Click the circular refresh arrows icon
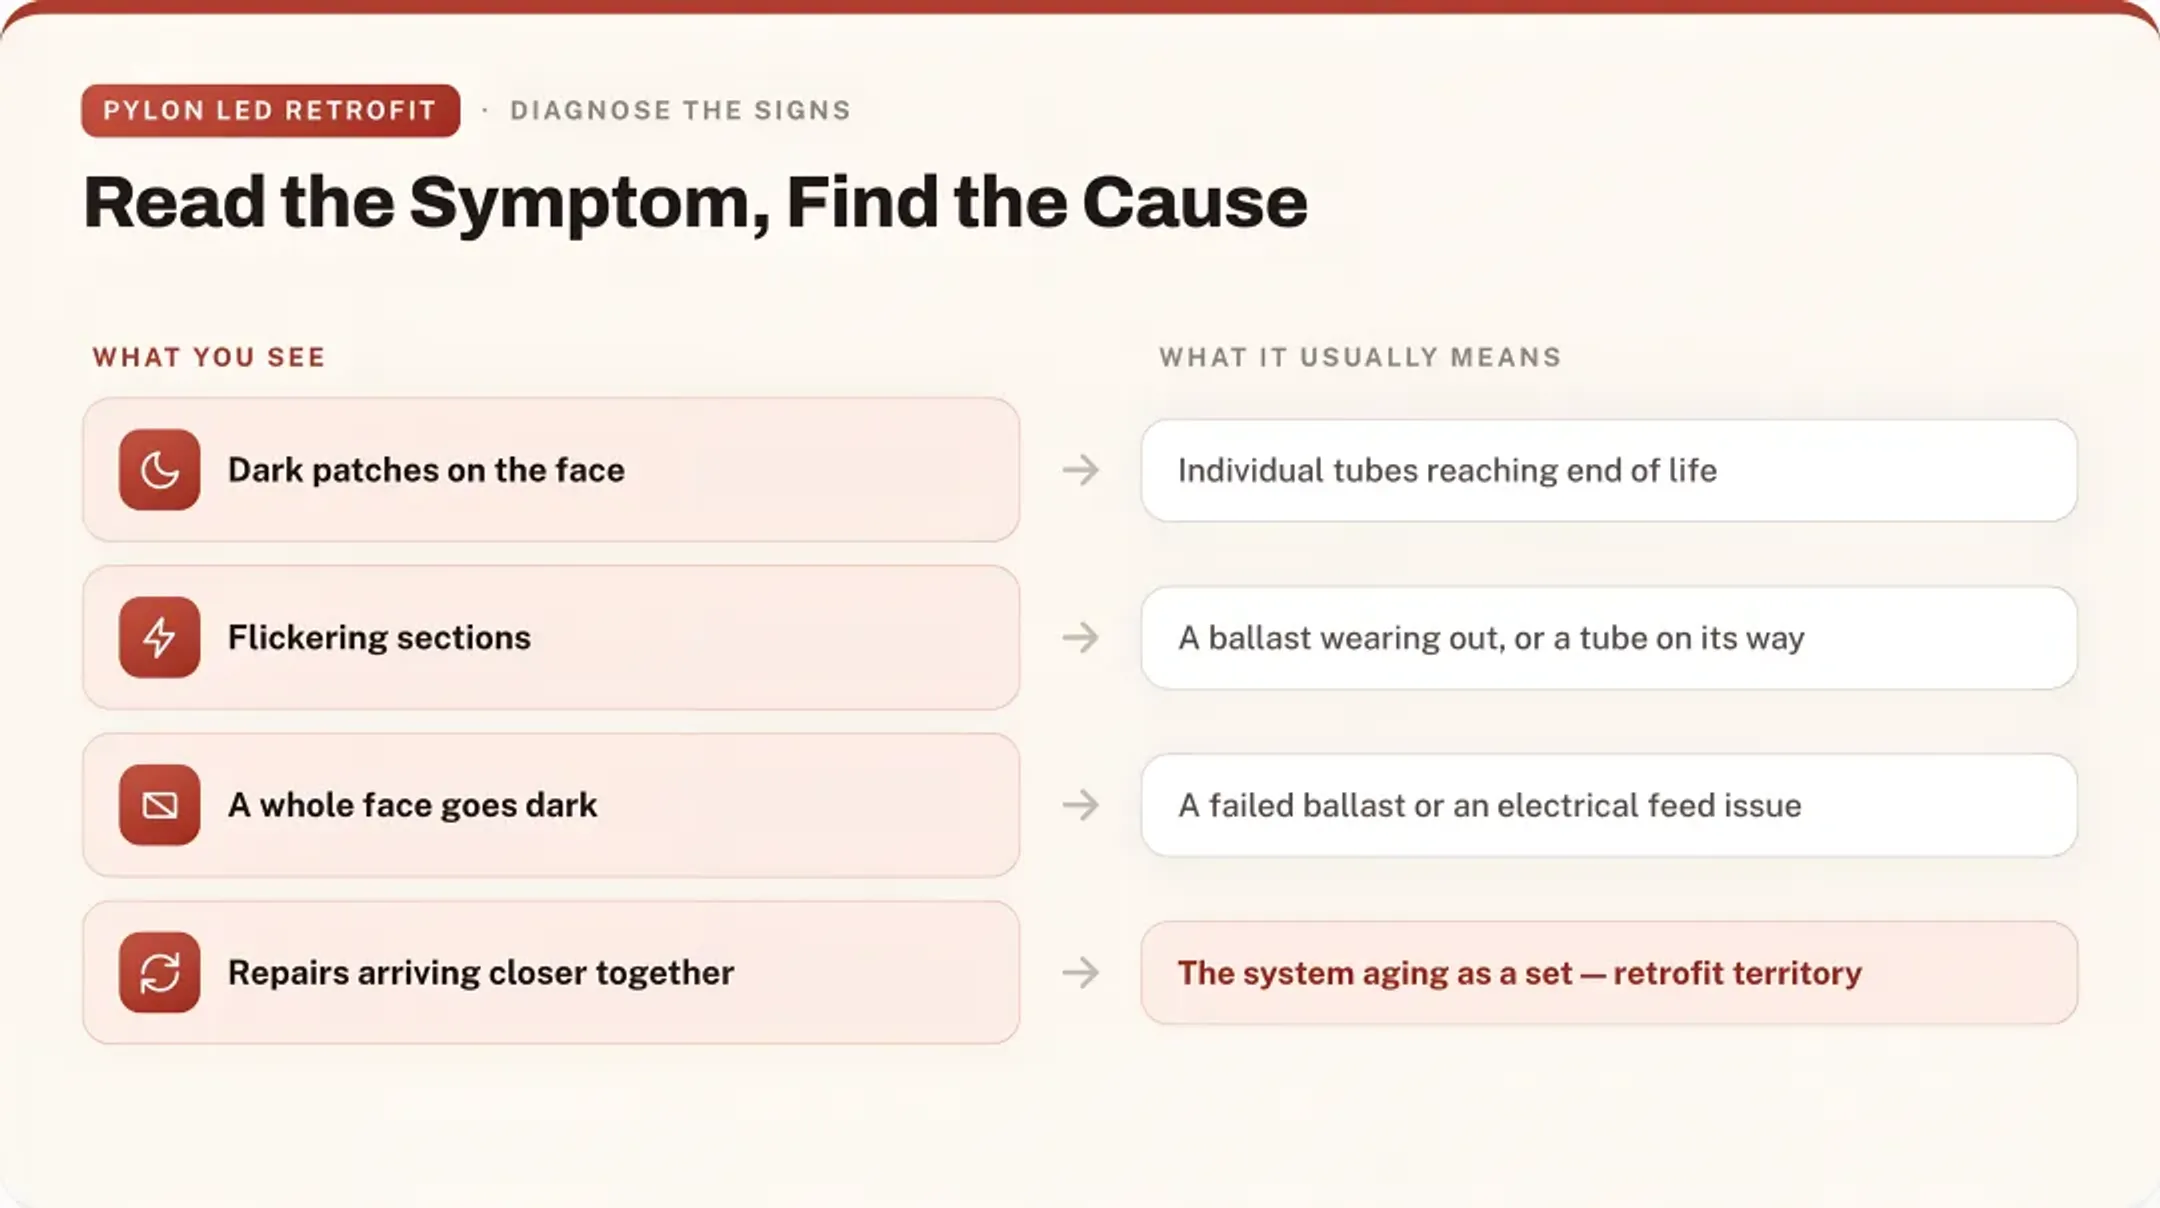Viewport: 2160px width, 1208px height. pyautogui.click(x=159, y=972)
